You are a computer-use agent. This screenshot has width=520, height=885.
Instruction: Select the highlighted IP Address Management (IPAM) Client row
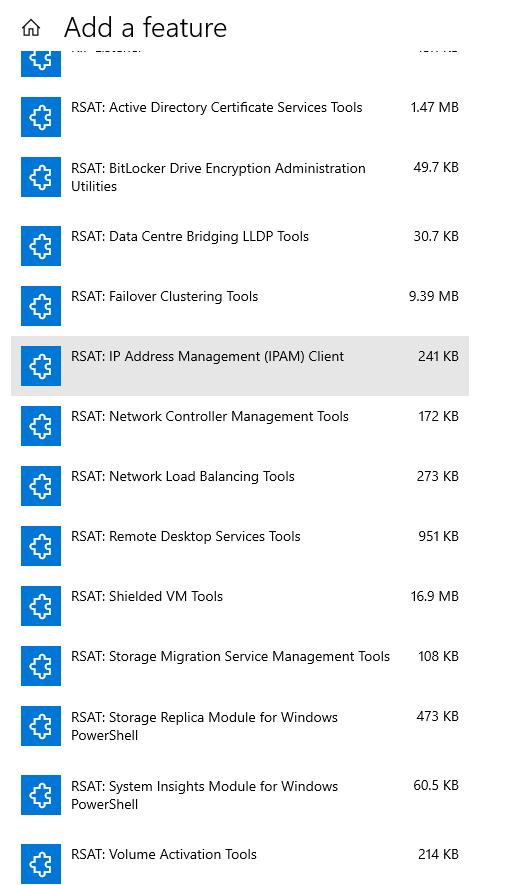[240, 366]
